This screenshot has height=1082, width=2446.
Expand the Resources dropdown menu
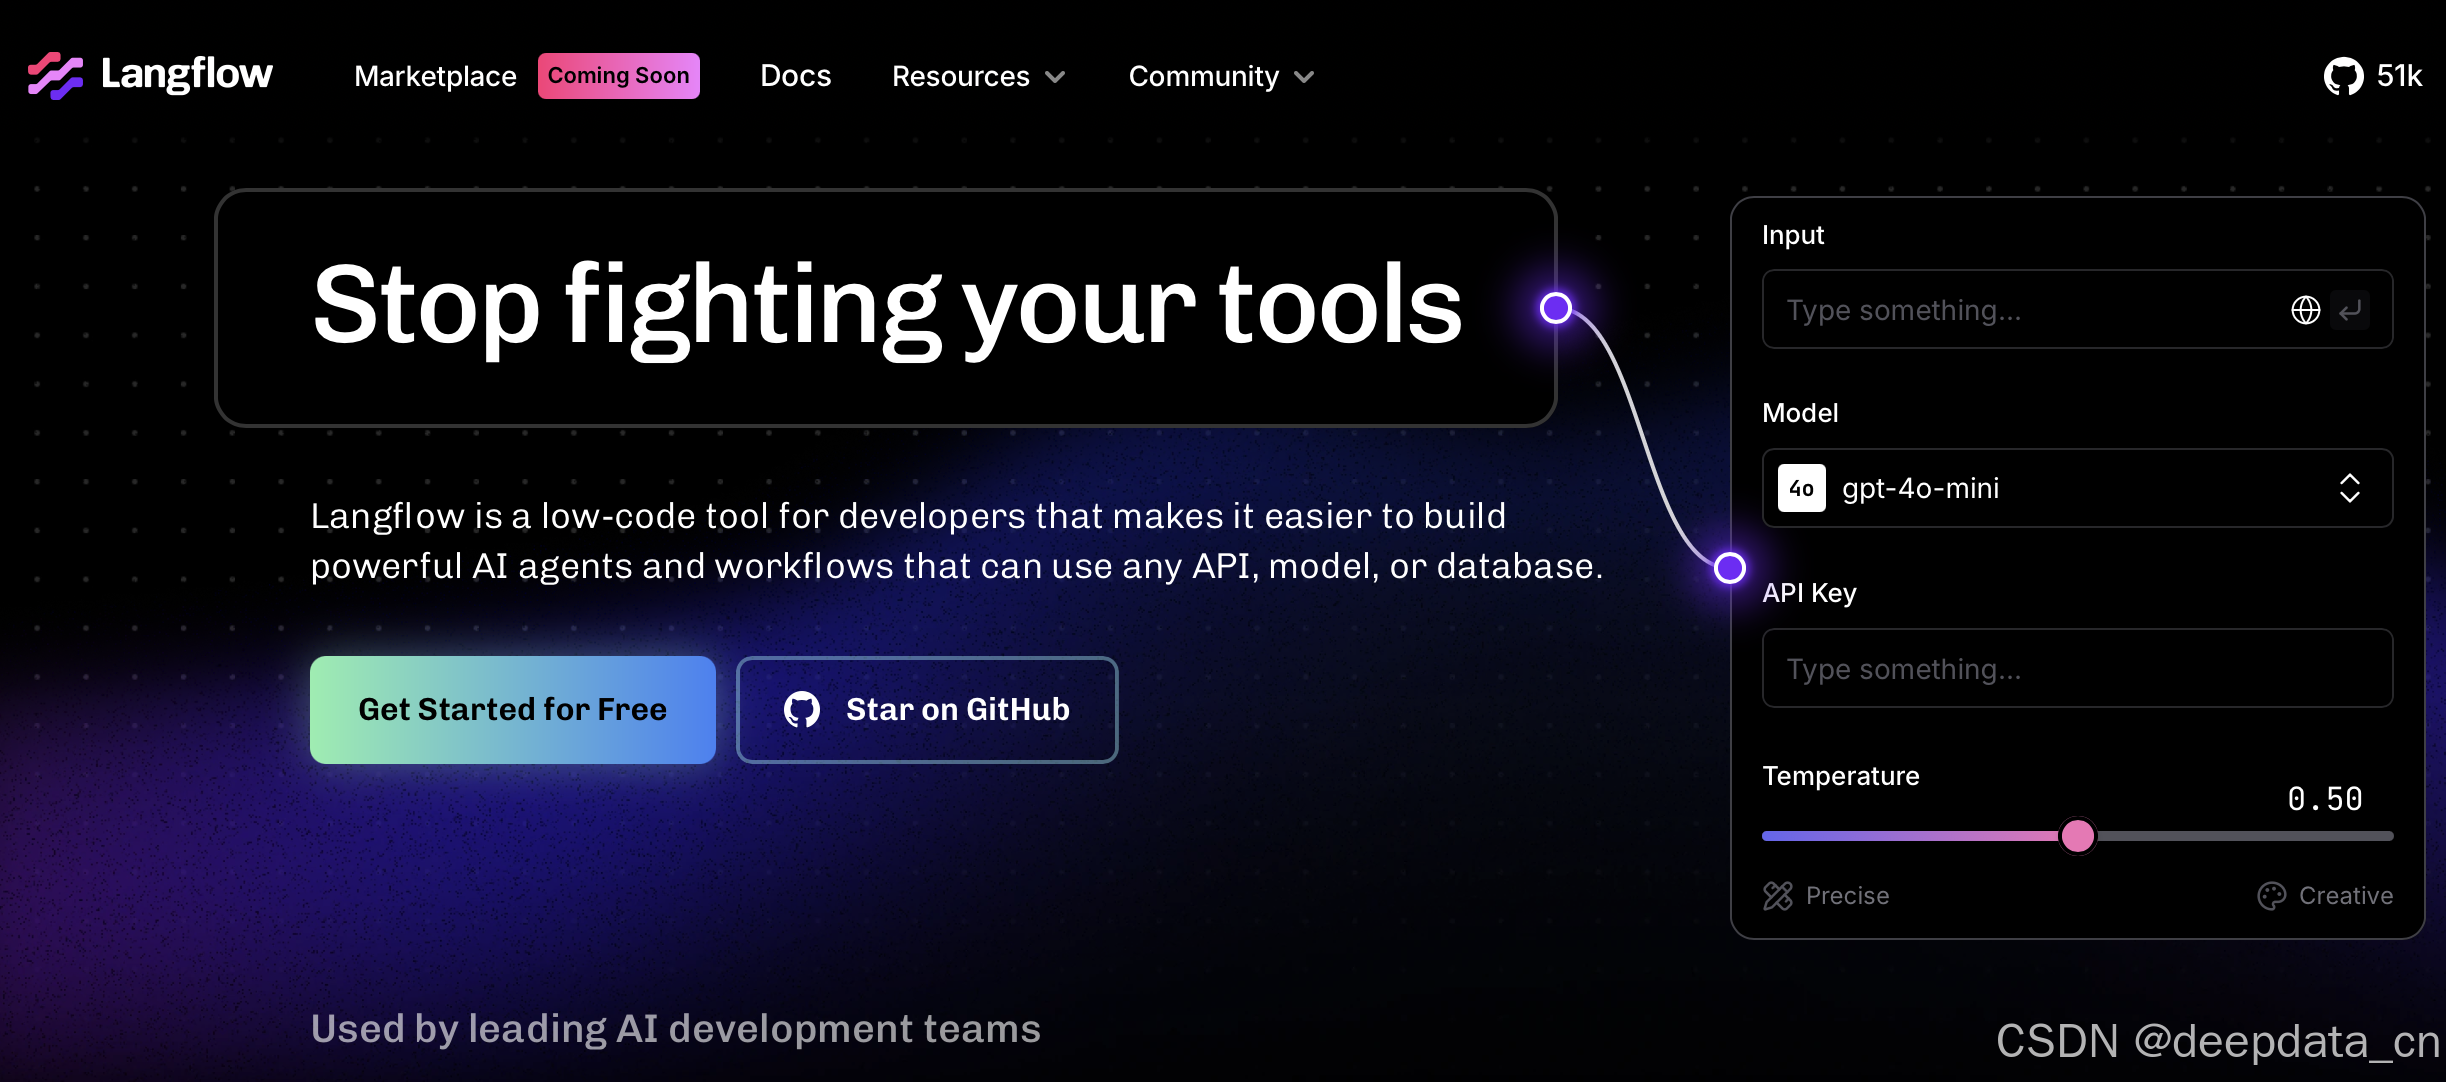(x=978, y=76)
